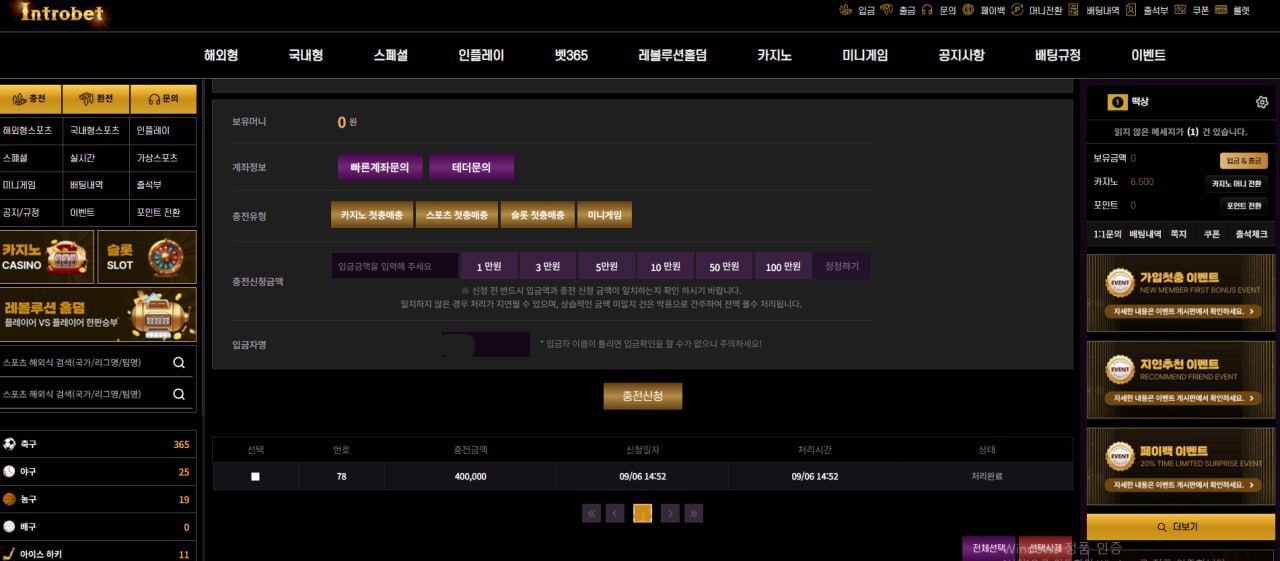The image size is (1280, 561).
Task: Select the 미니게임 charge type option
Action: [604, 215]
